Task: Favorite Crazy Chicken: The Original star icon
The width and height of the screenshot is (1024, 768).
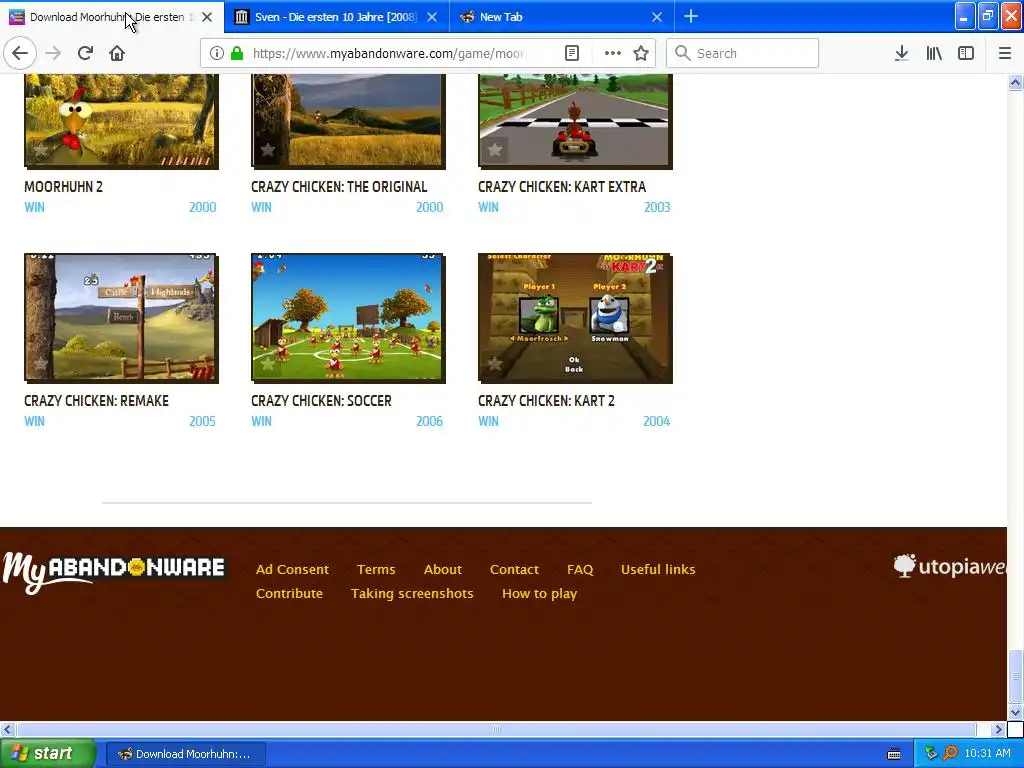Action: (268, 150)
